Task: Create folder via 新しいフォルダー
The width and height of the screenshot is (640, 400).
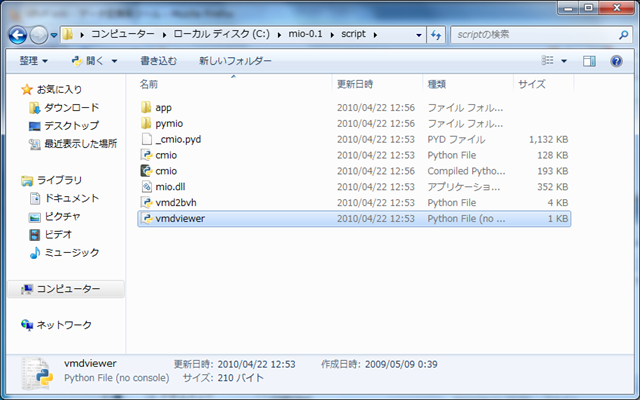Action: coord(235,61)
